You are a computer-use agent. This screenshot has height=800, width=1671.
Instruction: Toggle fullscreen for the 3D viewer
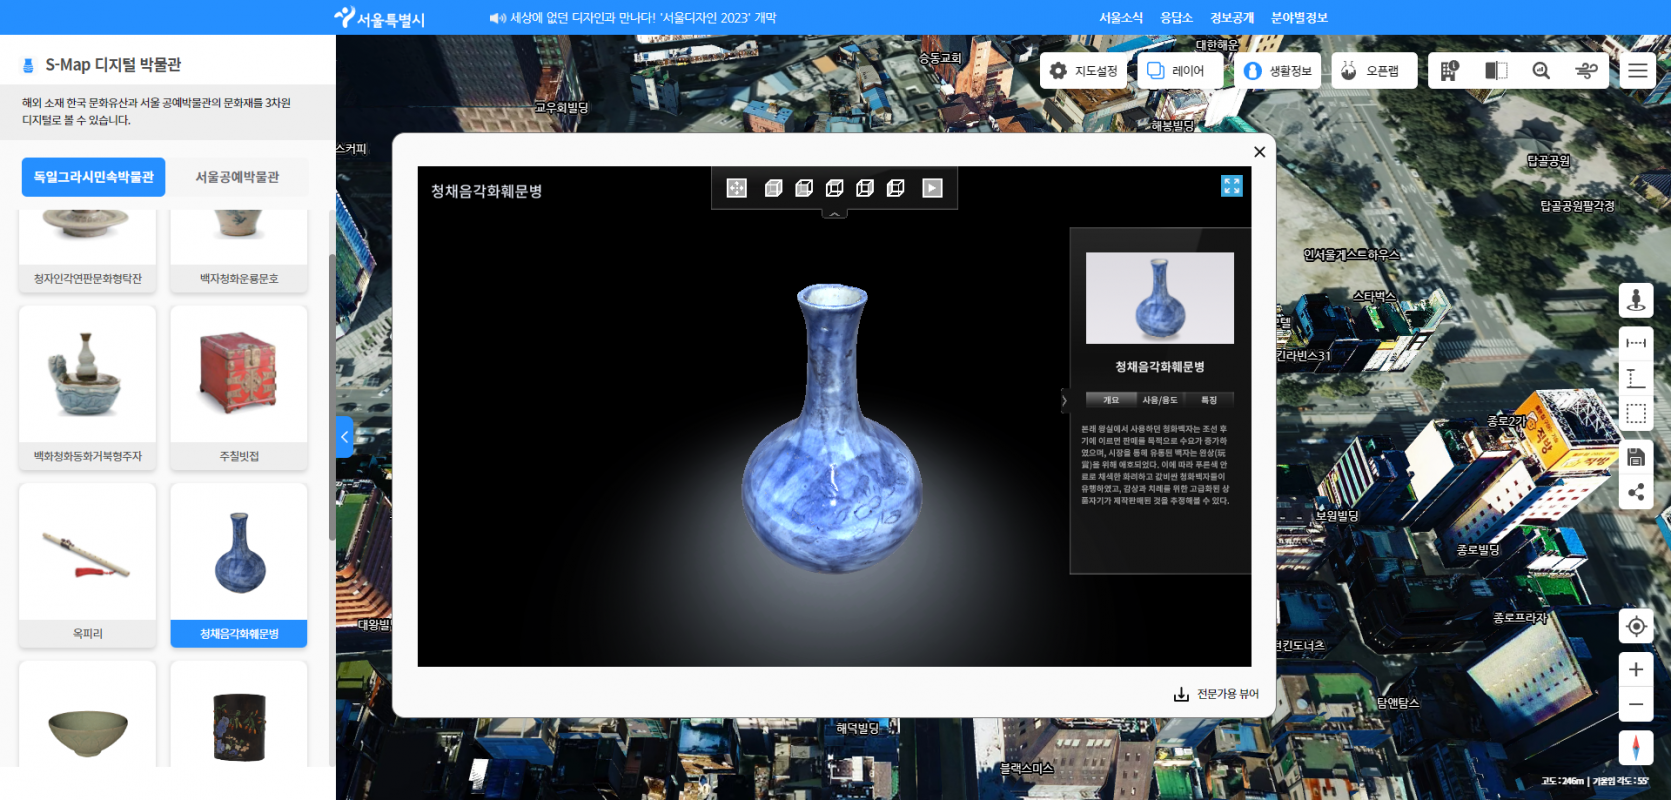pos(1231,186)
